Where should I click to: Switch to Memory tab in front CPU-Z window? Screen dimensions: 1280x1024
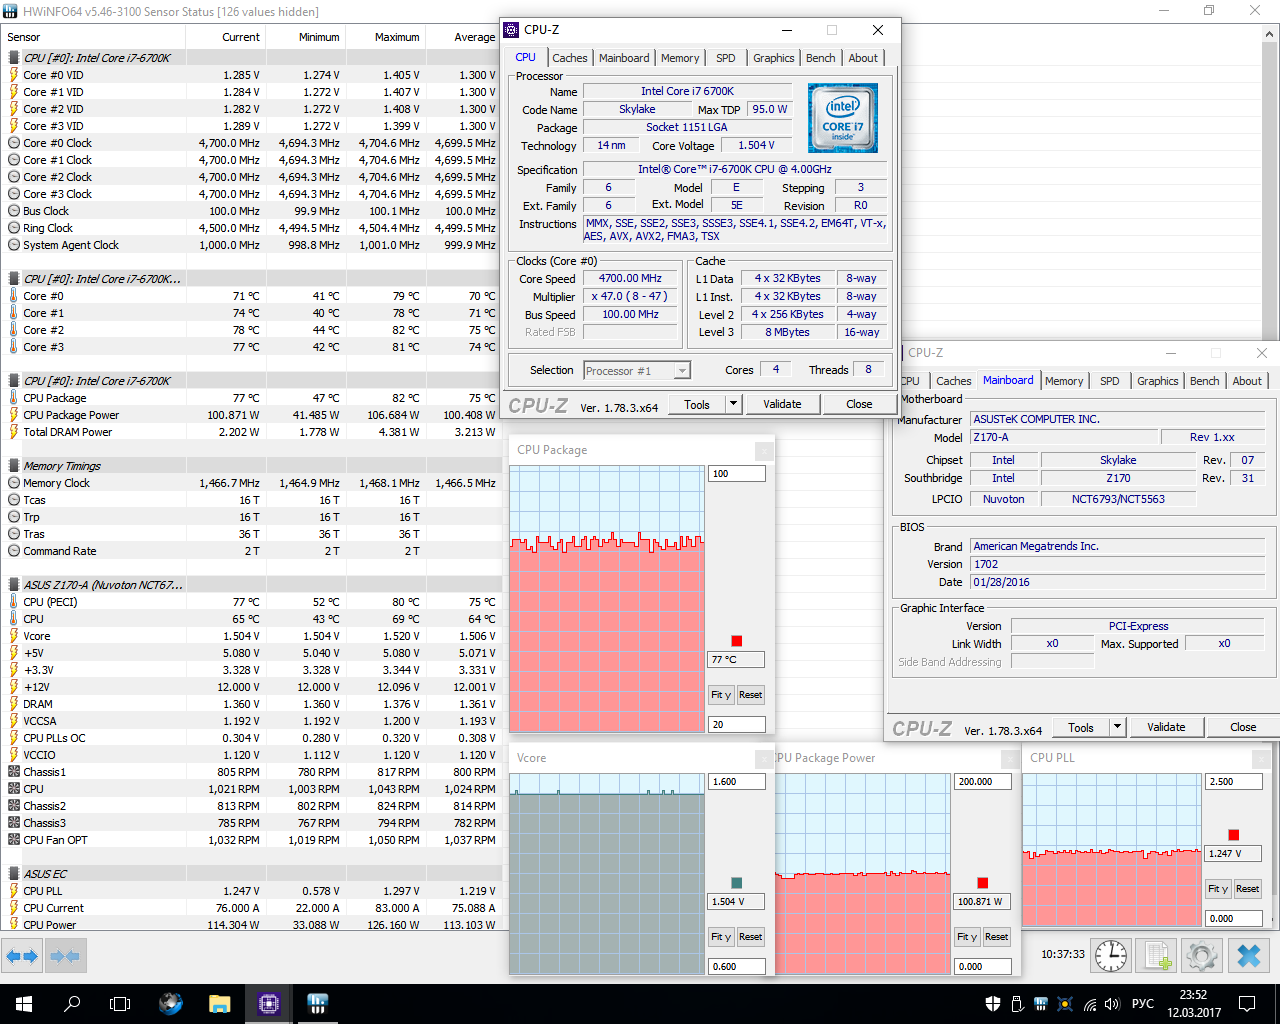680,58
